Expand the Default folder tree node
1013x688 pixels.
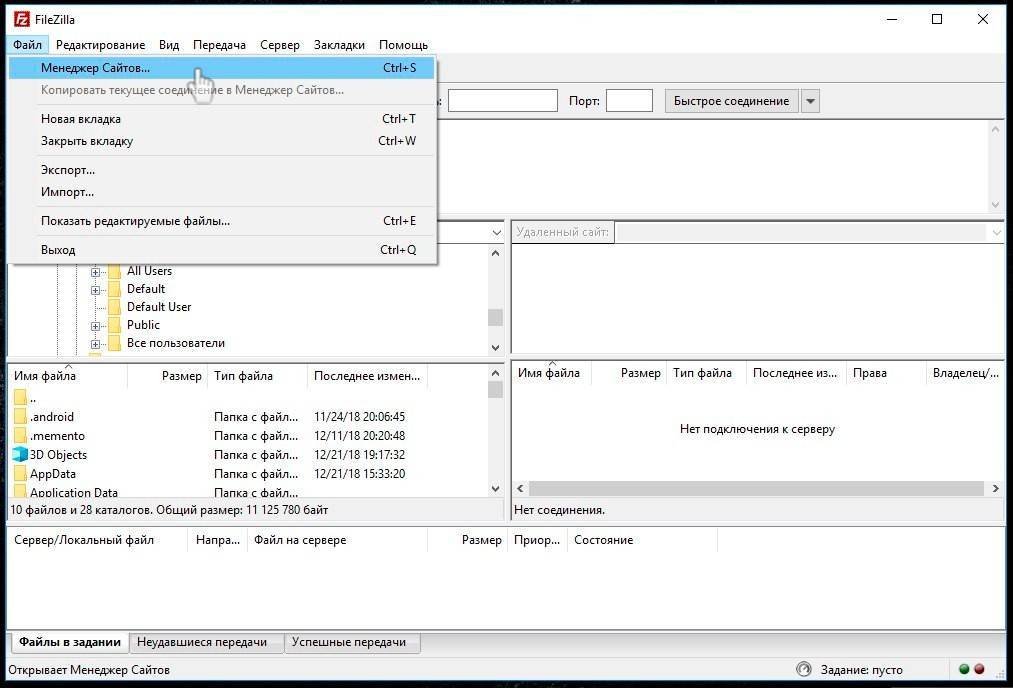(96, 290)
